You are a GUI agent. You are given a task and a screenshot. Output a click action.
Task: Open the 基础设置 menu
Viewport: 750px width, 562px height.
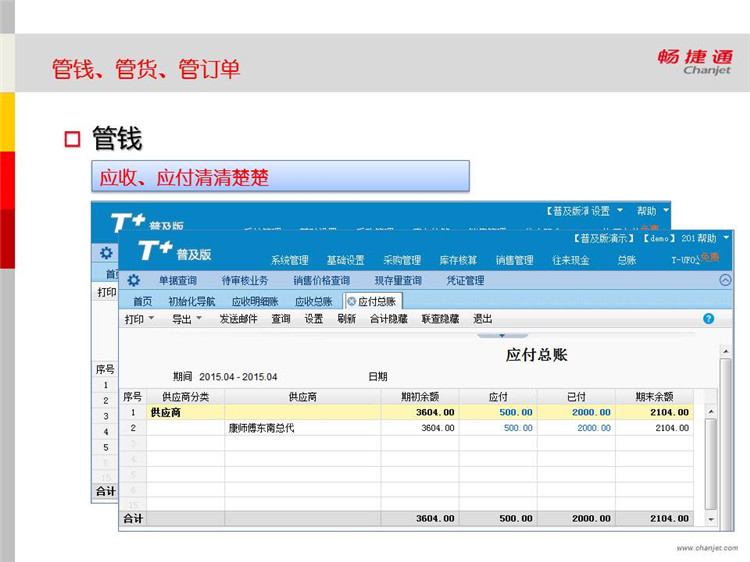(x=345, y=260)
